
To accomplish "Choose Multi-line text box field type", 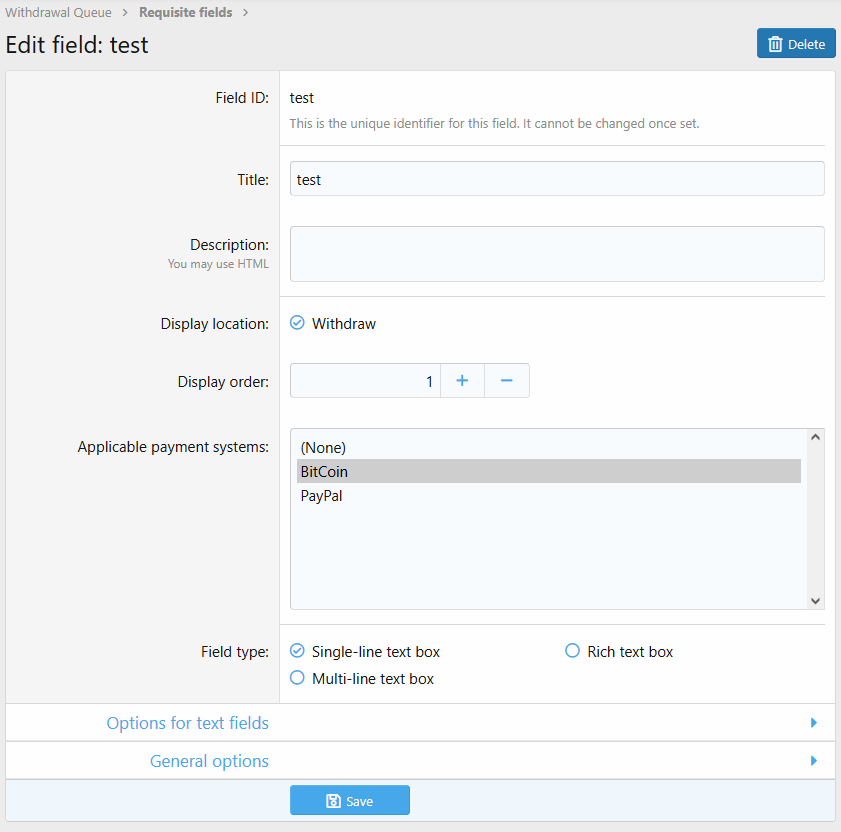I will click(x=297, y=678).
